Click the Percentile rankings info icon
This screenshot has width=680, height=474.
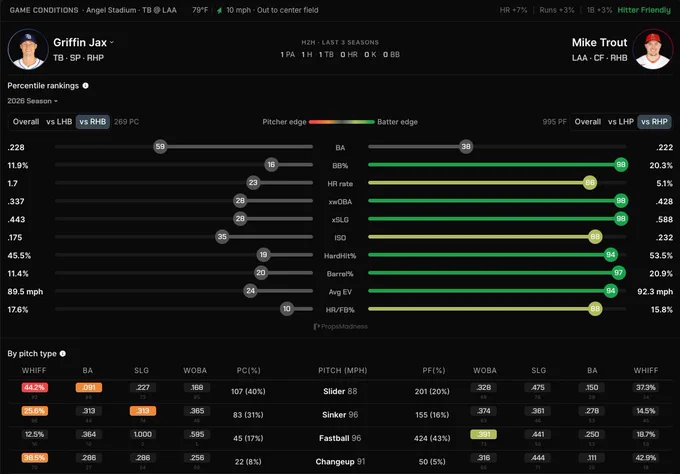coord(85,86)
